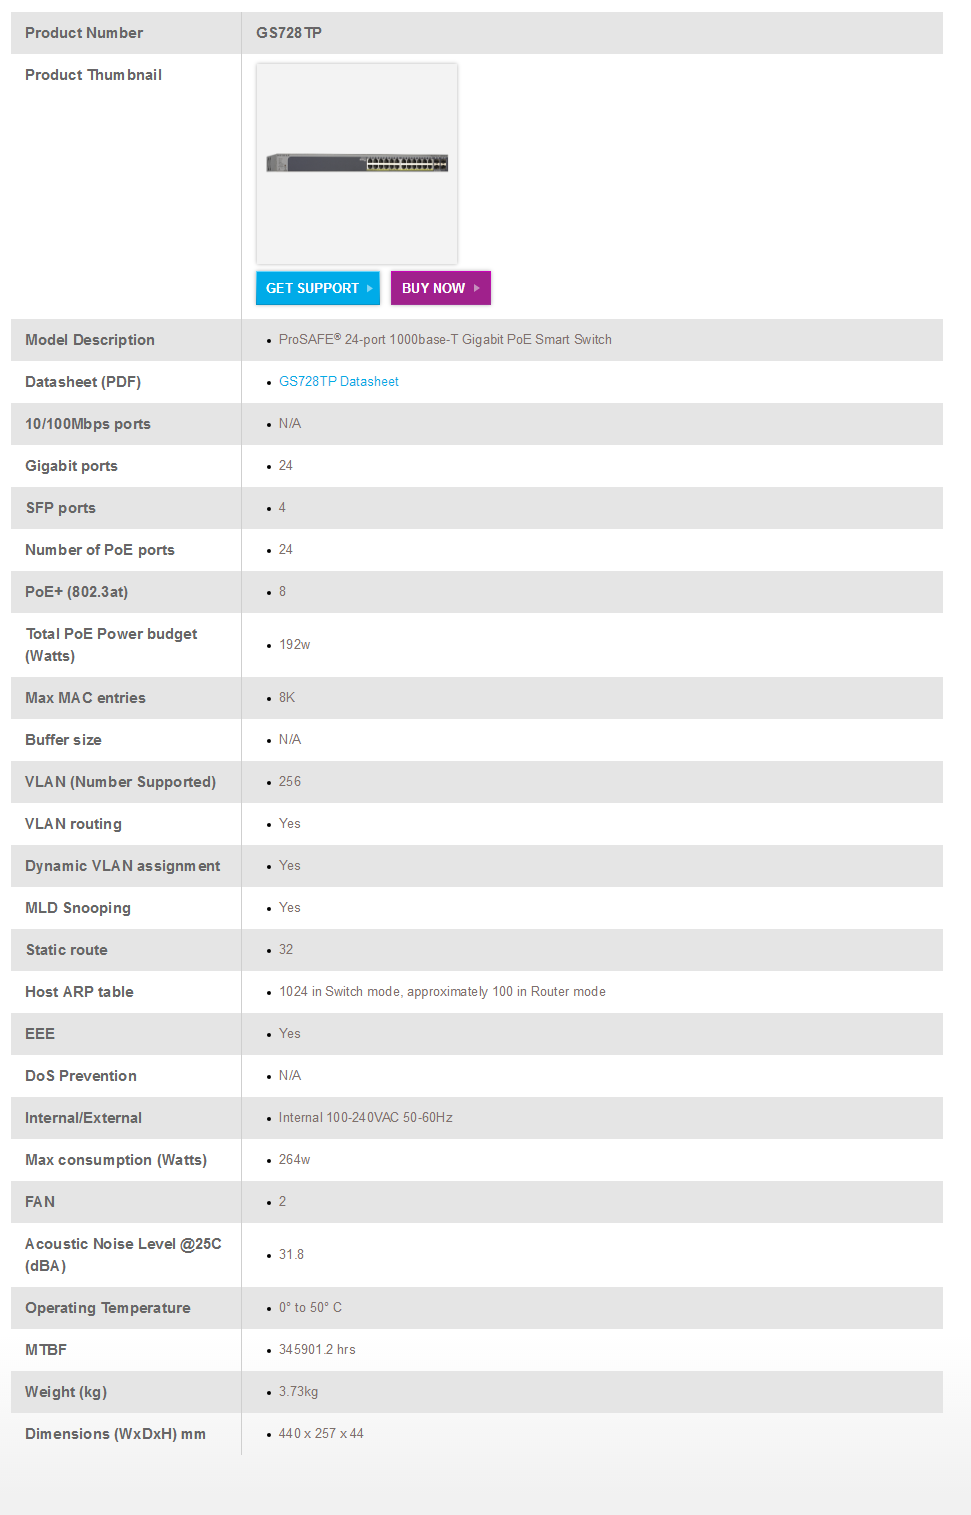The image size is (971, 1515).
Task: Click the Model Description label
Action: pos(90,340)
